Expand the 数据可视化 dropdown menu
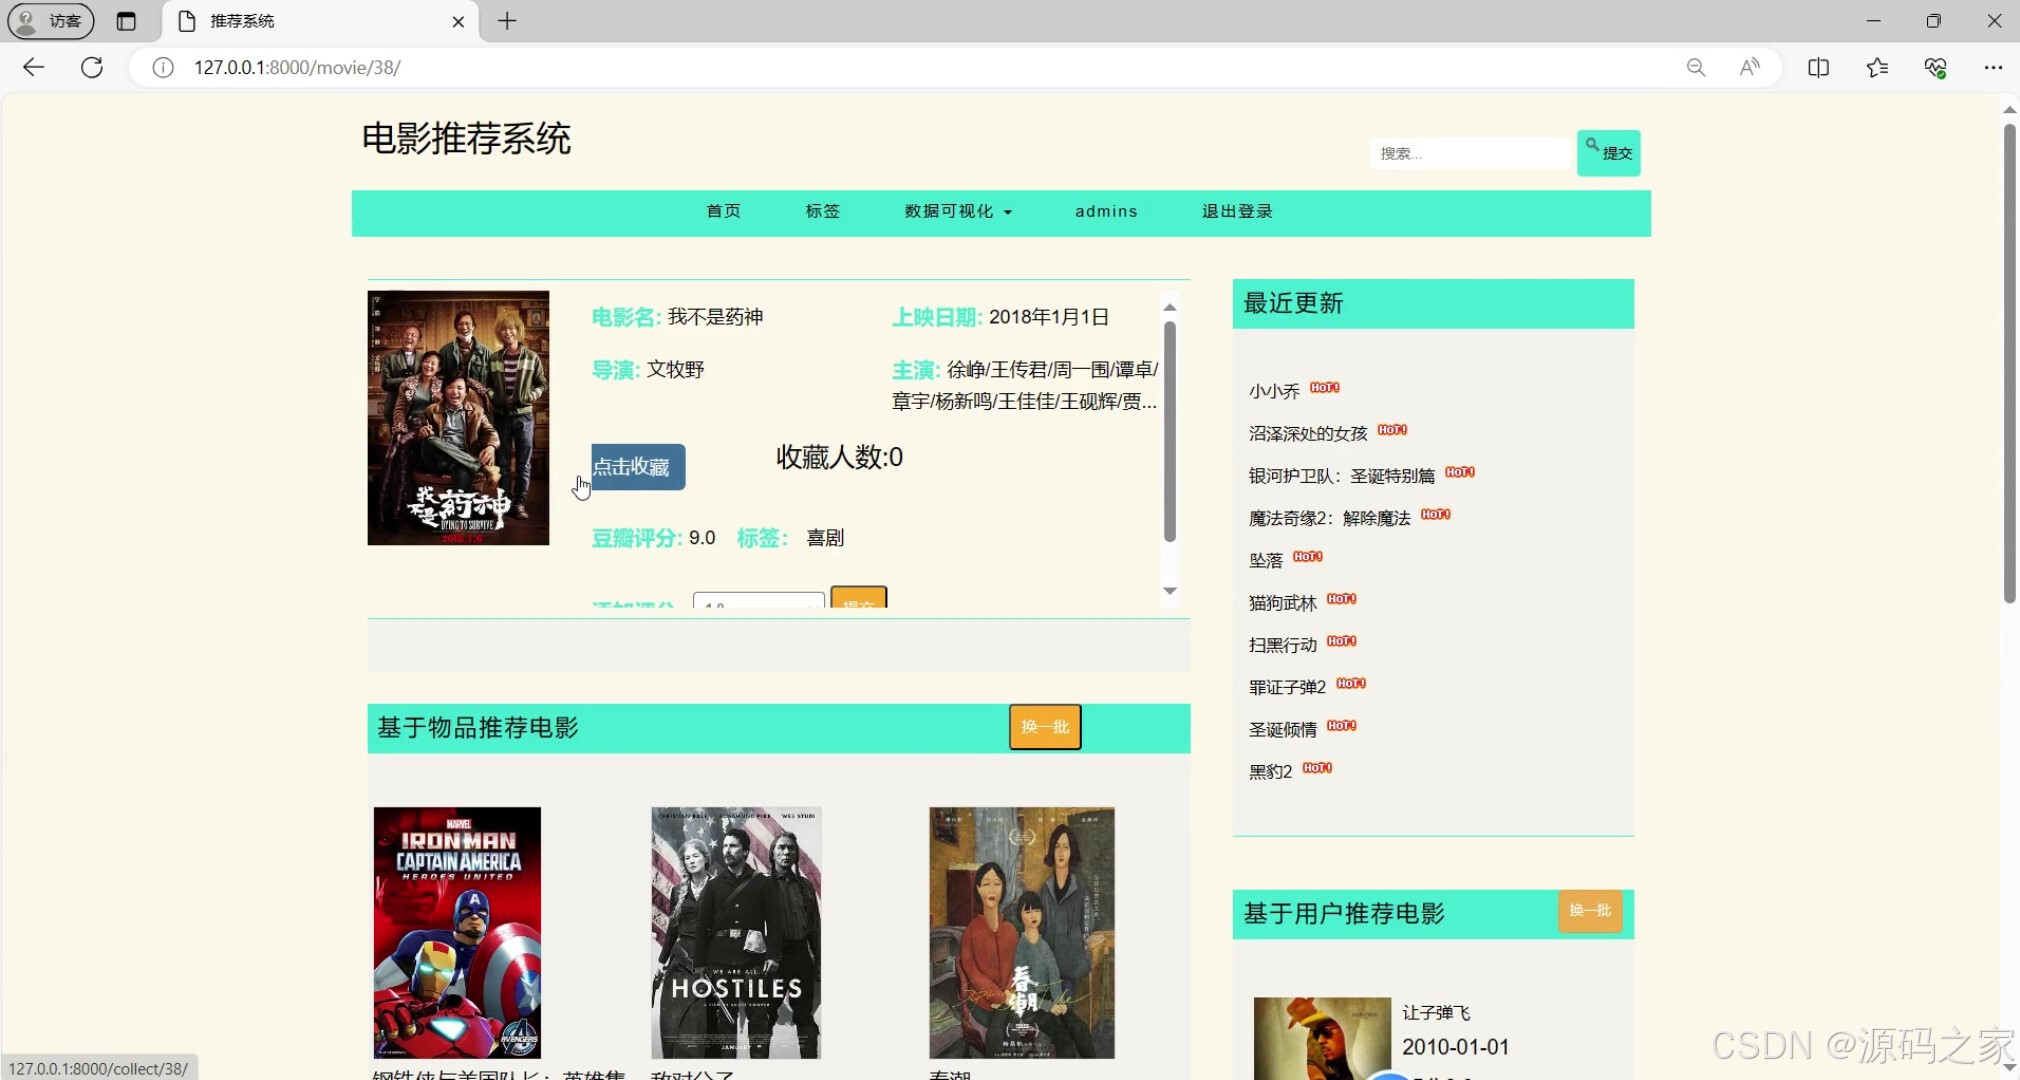Viewport: 2020px width, 1080px height. point(958,211)
